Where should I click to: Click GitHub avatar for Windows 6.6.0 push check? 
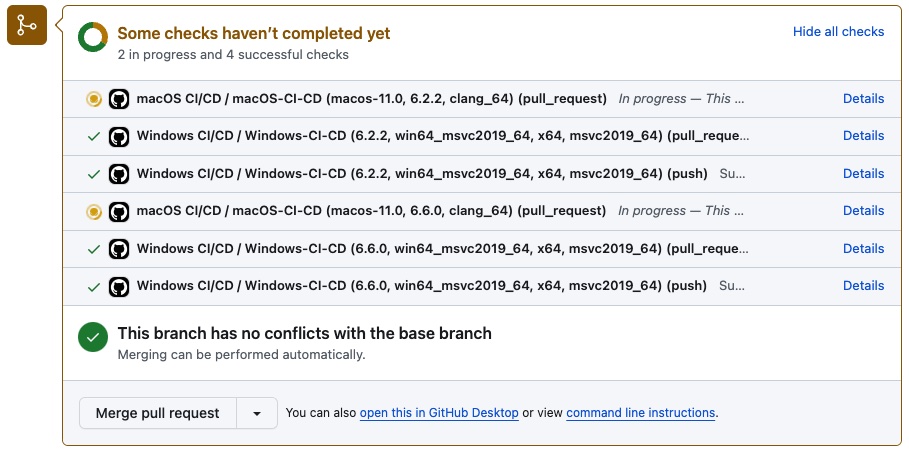pos(119,286)
